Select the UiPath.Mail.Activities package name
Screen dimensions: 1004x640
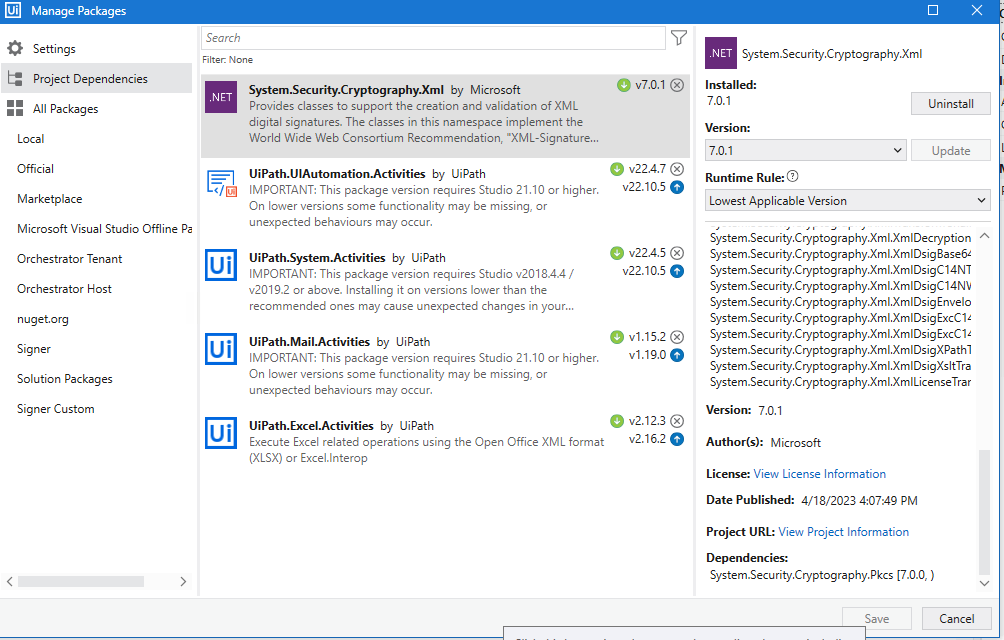(309, 342)
